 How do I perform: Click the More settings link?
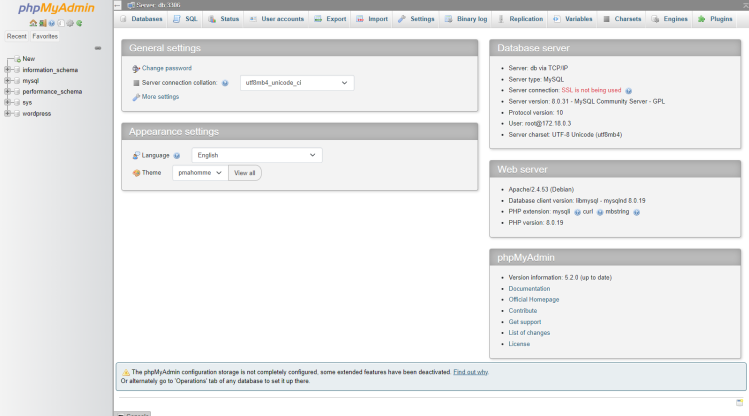[160, 96]
